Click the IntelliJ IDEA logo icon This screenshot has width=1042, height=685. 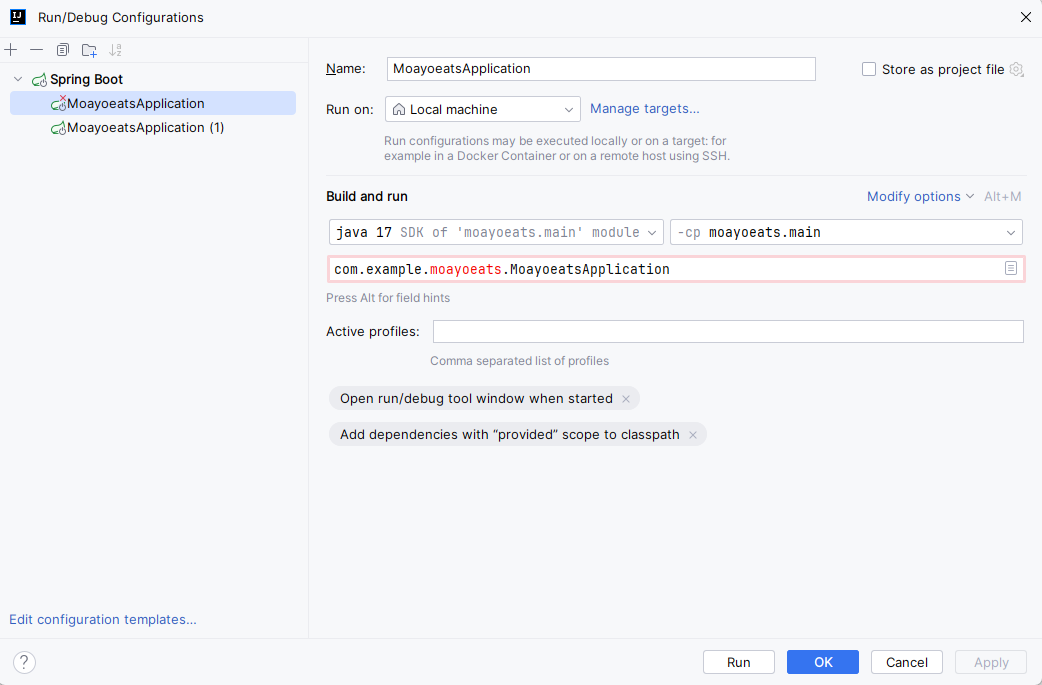(x=18, y=17)
